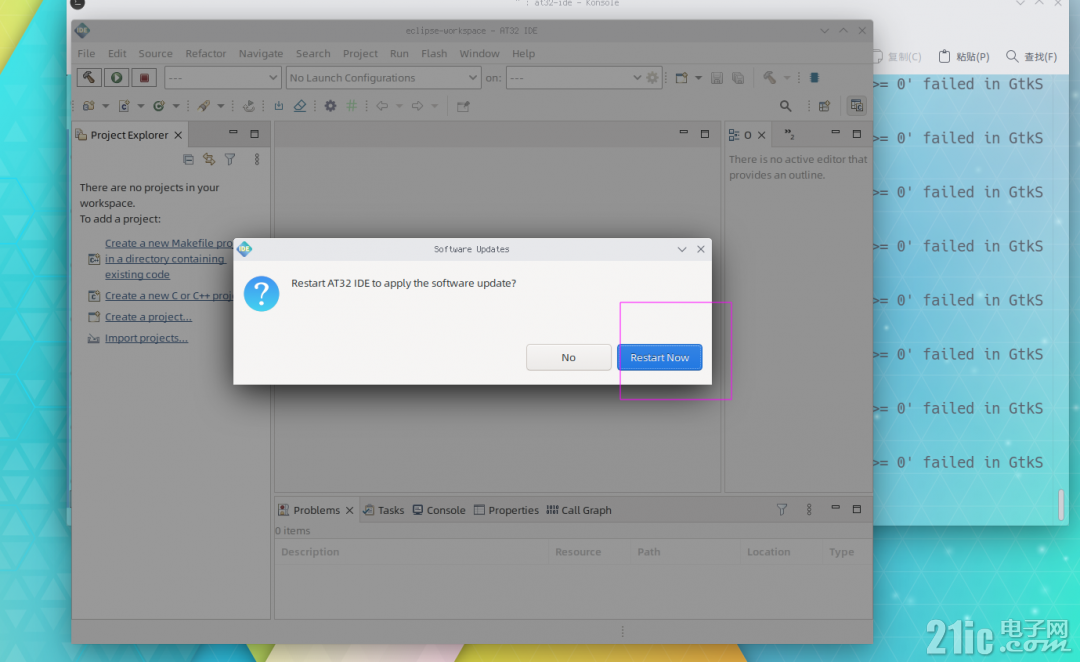
Task: Open the Flash menu
Action: pos(434,53)
